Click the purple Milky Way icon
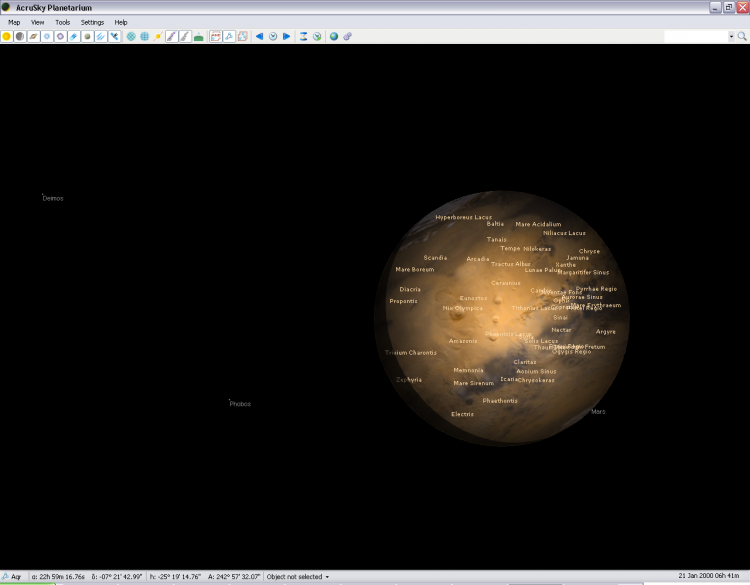The width and height of the screenshot is (750, 585). click(172, 36)
